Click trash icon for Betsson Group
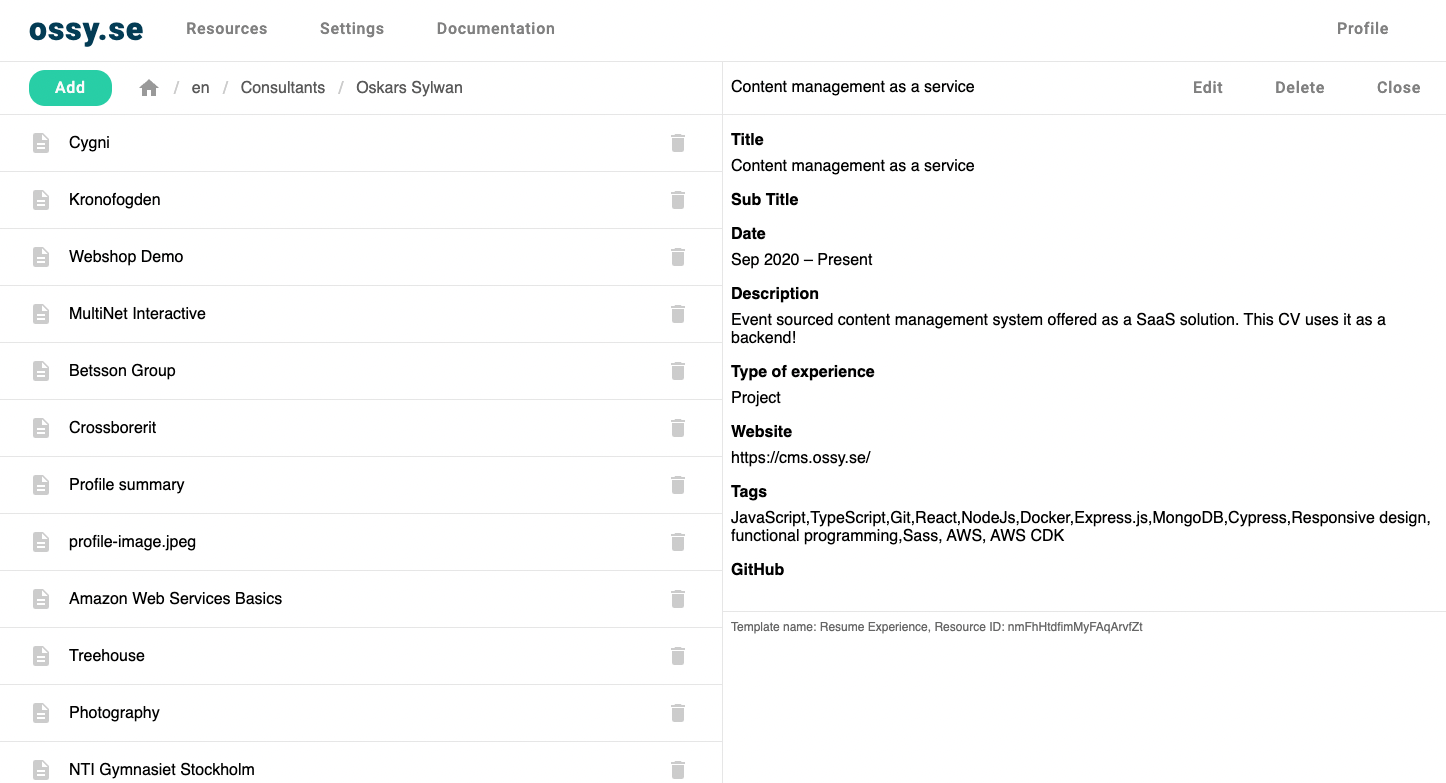The height and width of the screenshot is (783, 1446). click(x=678, y=371)
